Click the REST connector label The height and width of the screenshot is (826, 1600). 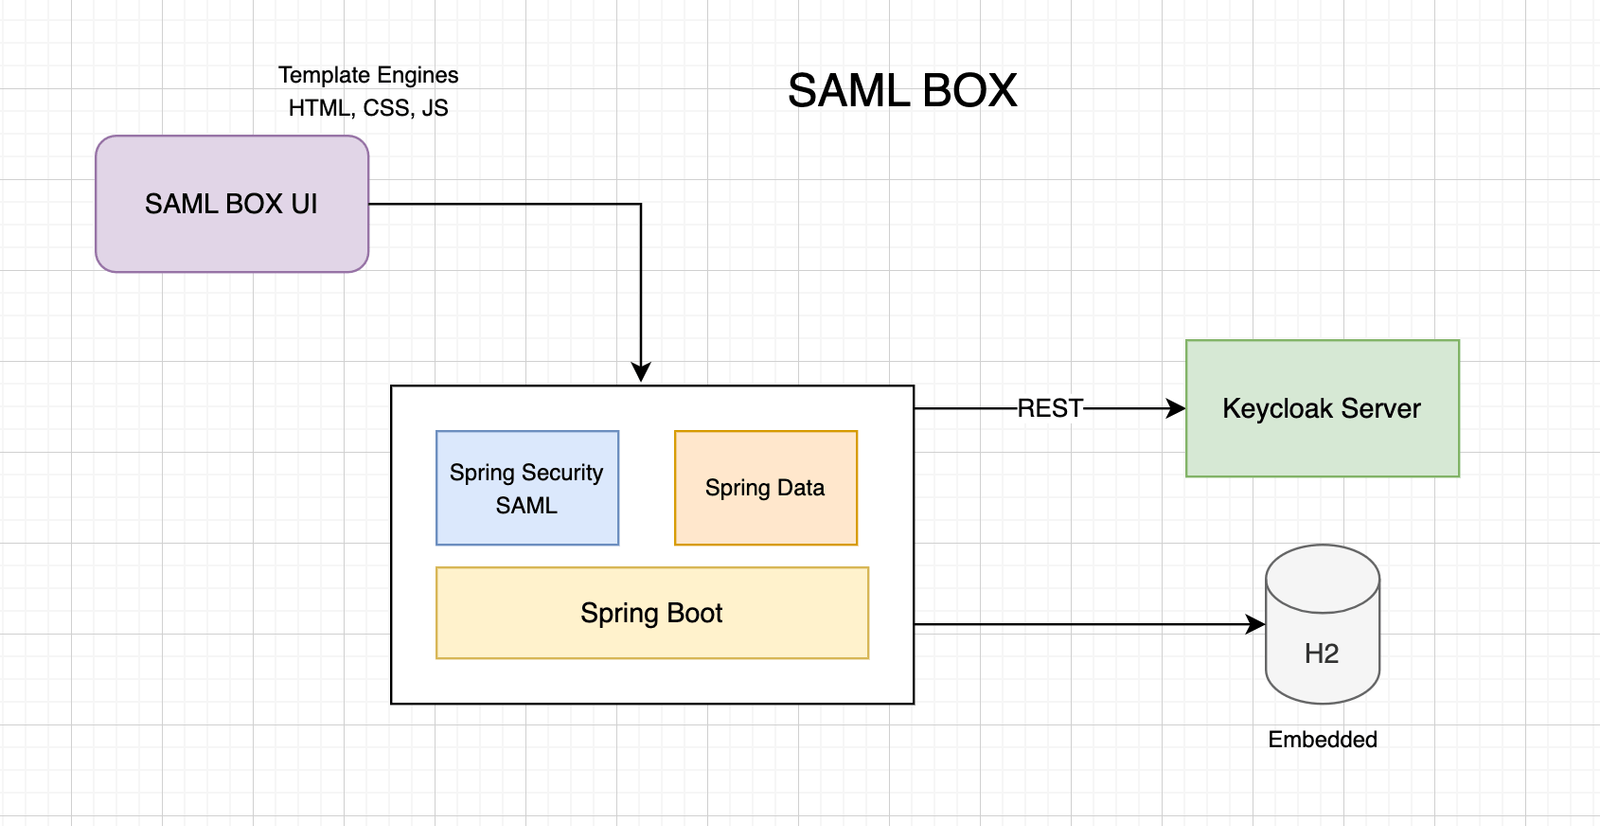[x=1050, y=408]
